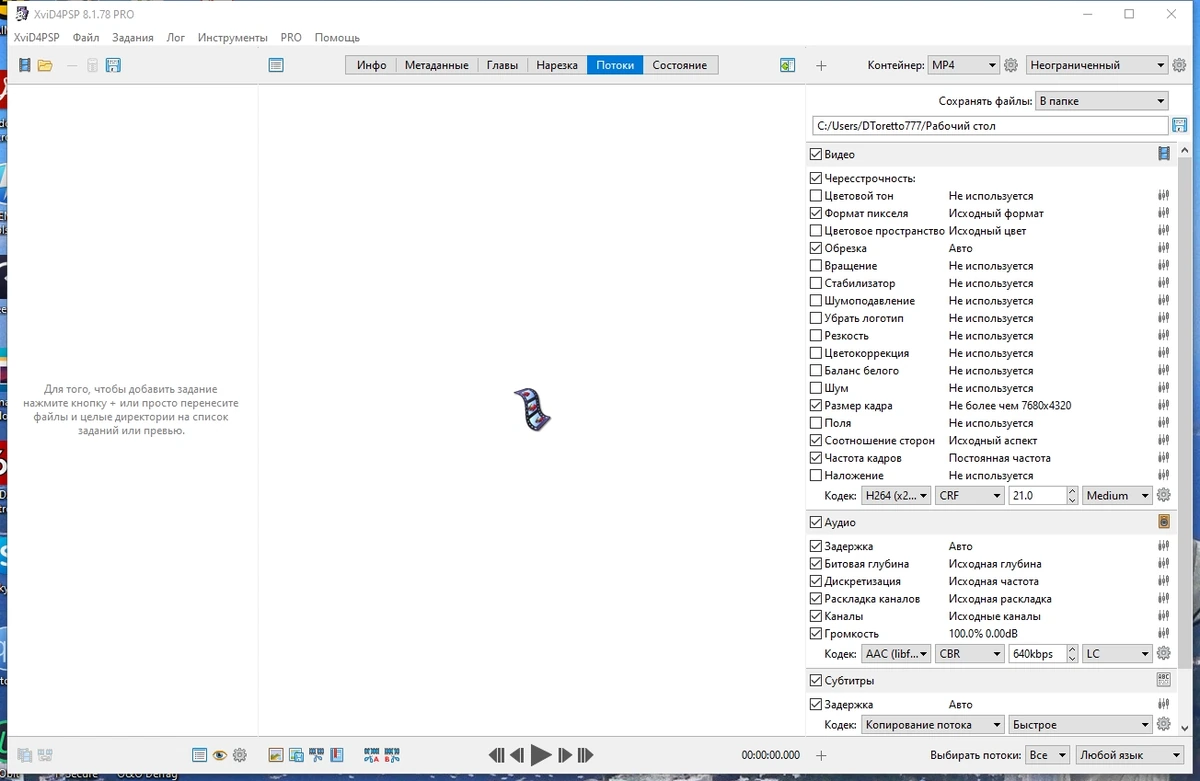The height and width of the screenshot is (781, 1200).
Task: Click the plus icon next to timecode
Action: [x=821, y=755]
